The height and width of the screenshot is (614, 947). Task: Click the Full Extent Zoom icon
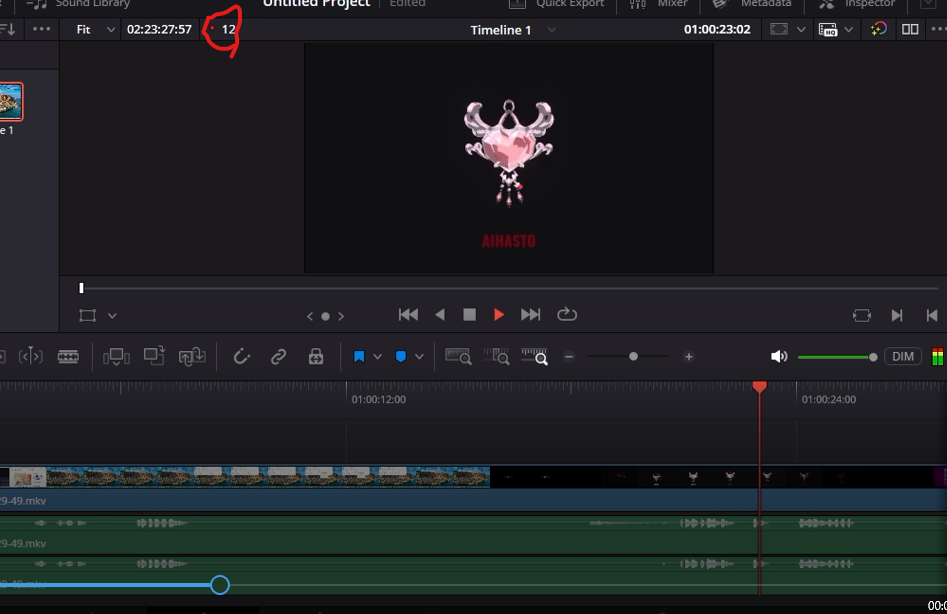[458, 357]
